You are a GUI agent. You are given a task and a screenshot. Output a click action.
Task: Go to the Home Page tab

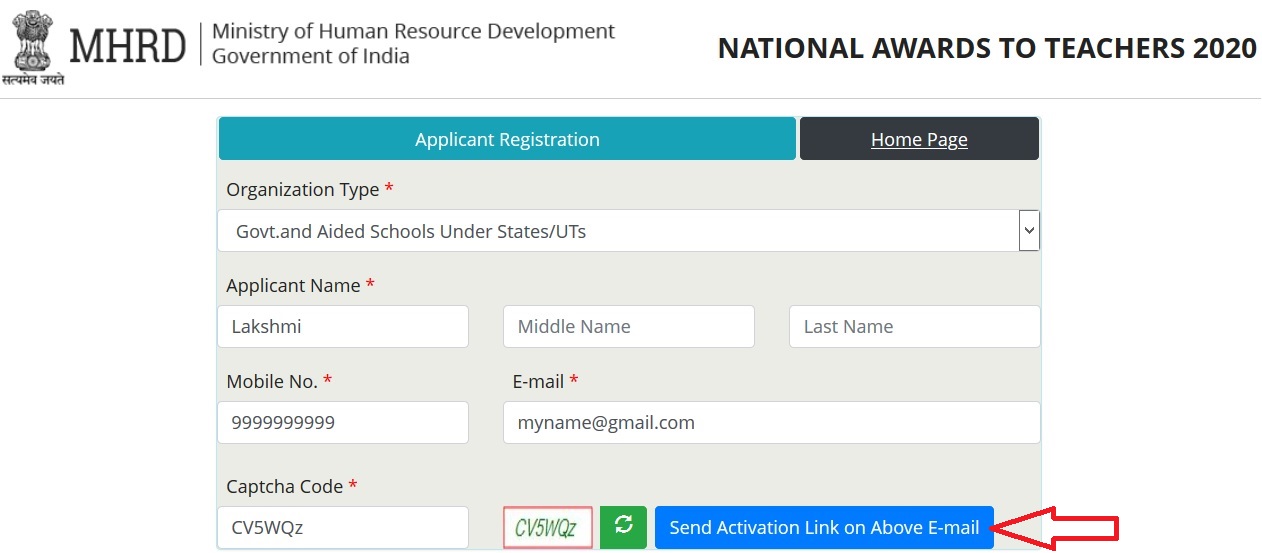919,139
